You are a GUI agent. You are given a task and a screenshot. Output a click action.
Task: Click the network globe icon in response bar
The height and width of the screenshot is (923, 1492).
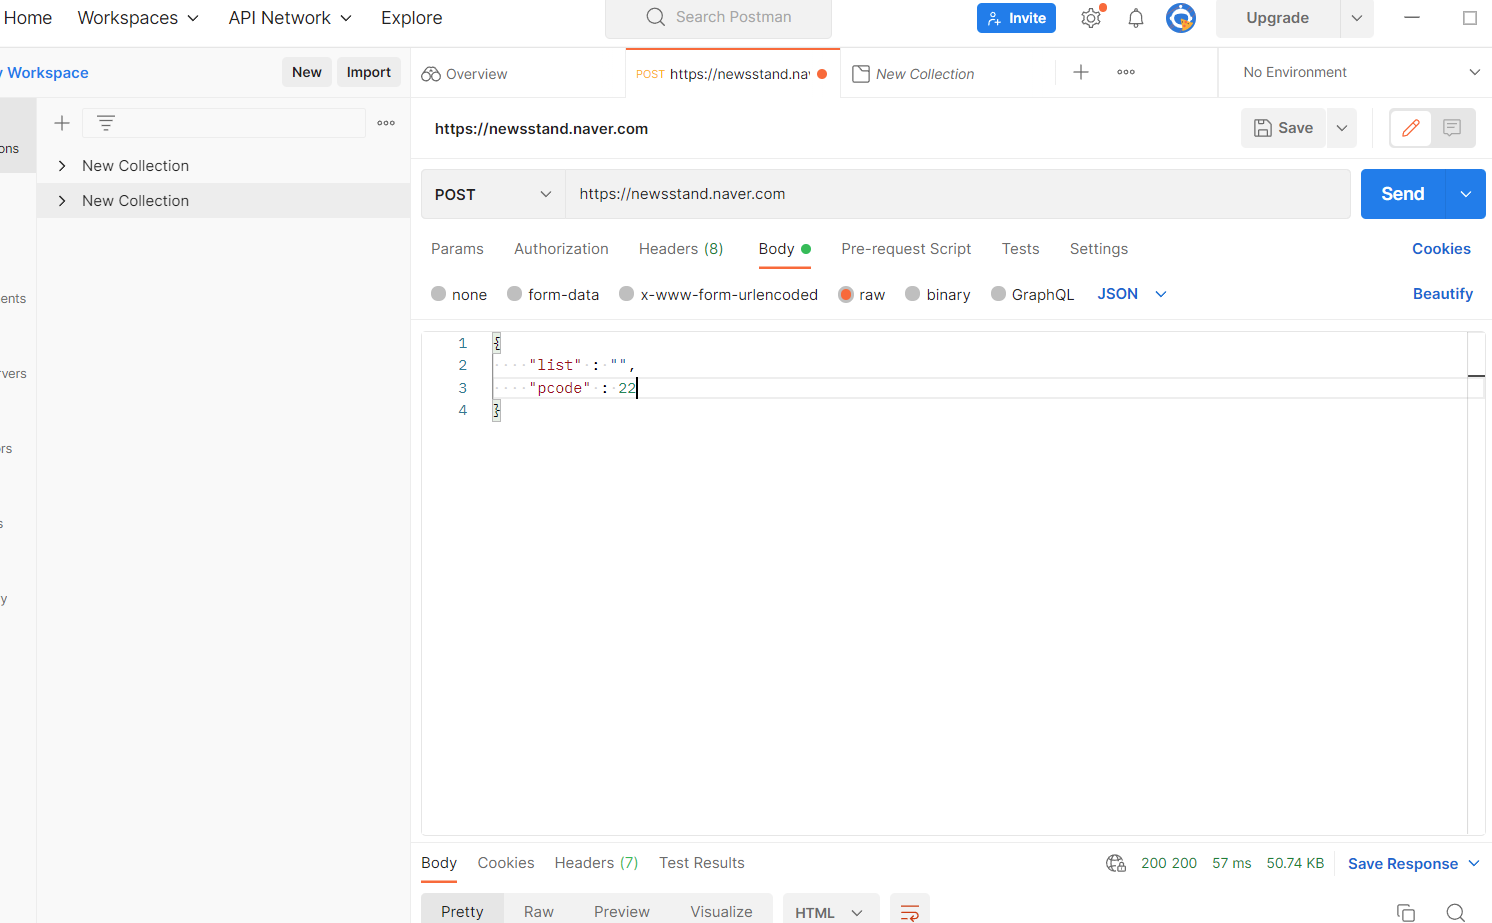pyautogui.click(x=1116, y=863)
